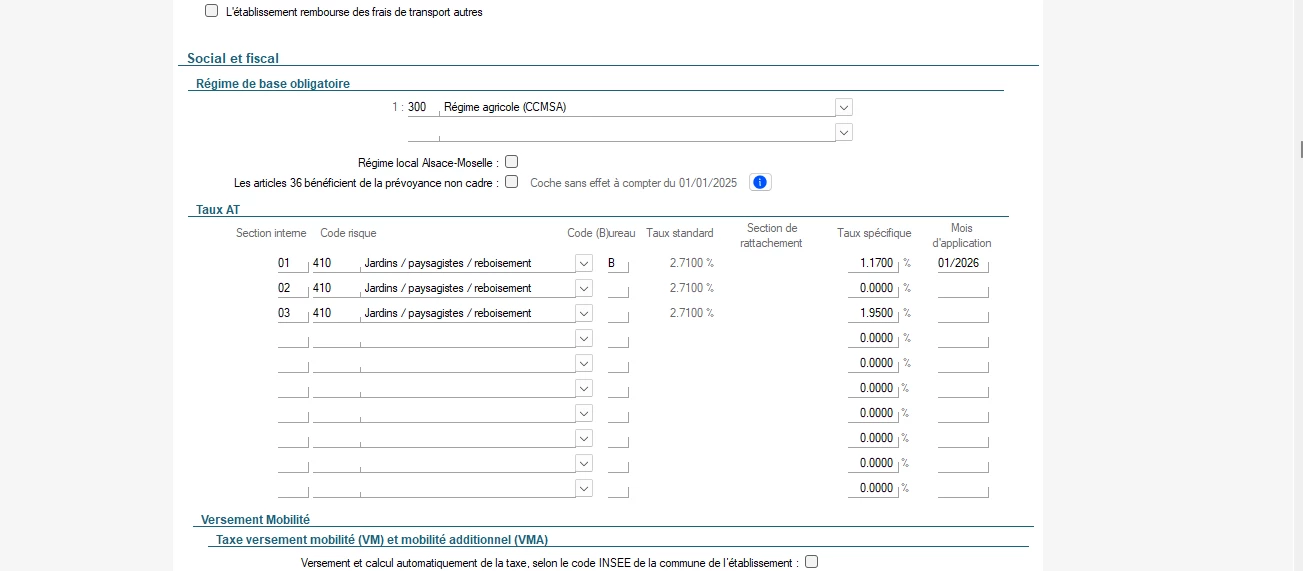Expand the empty second régime dropdown
Image resolution: width=1303 pixels, height=571 pixels.
[x=844, y=132]
